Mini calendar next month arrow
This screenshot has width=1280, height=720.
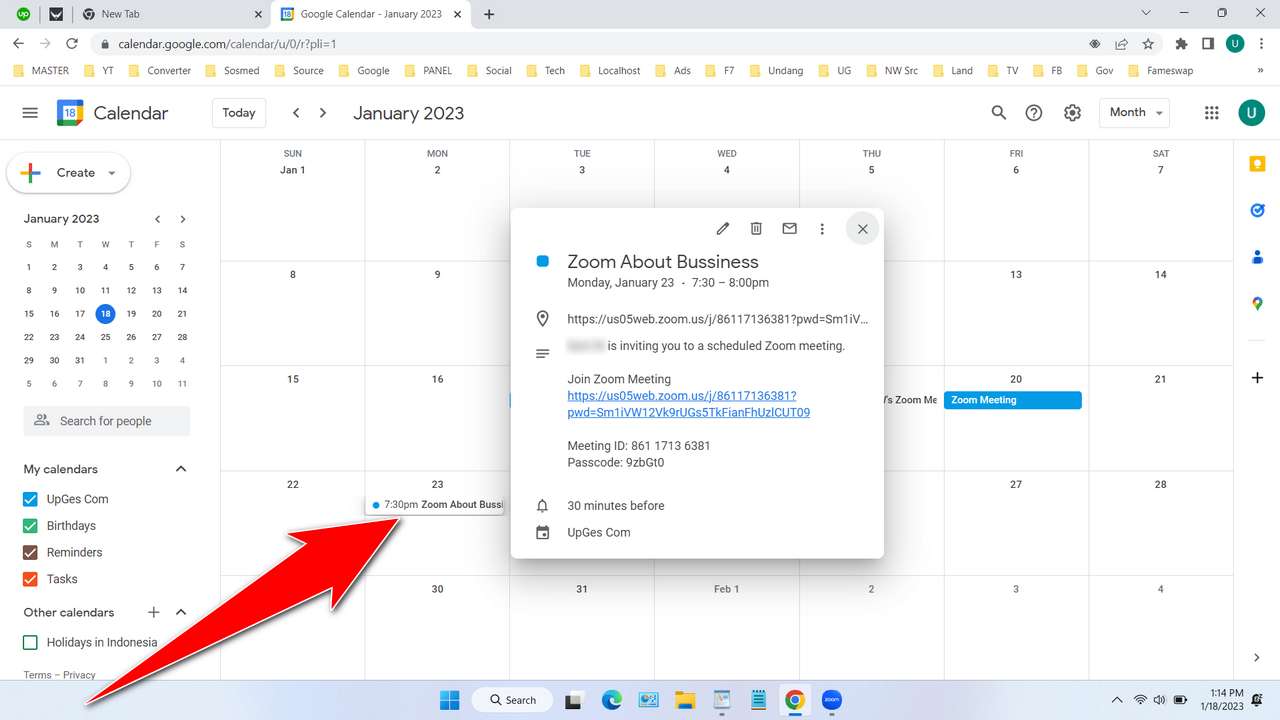click(182, 219)
